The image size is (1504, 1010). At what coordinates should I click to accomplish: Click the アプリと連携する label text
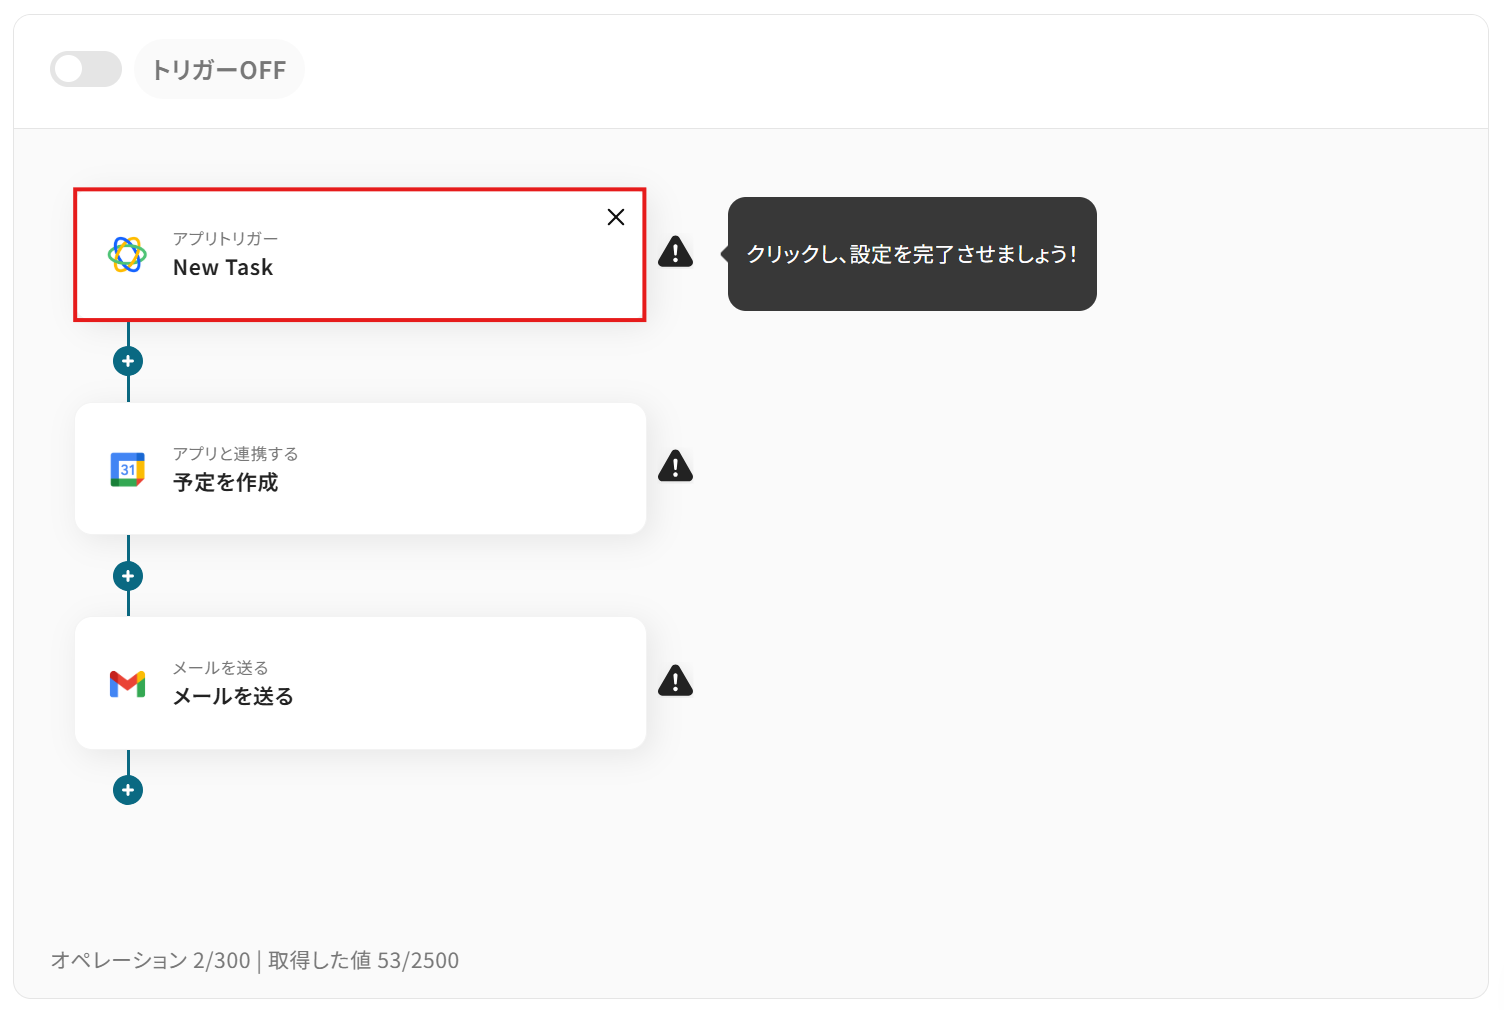click(236, 454)
